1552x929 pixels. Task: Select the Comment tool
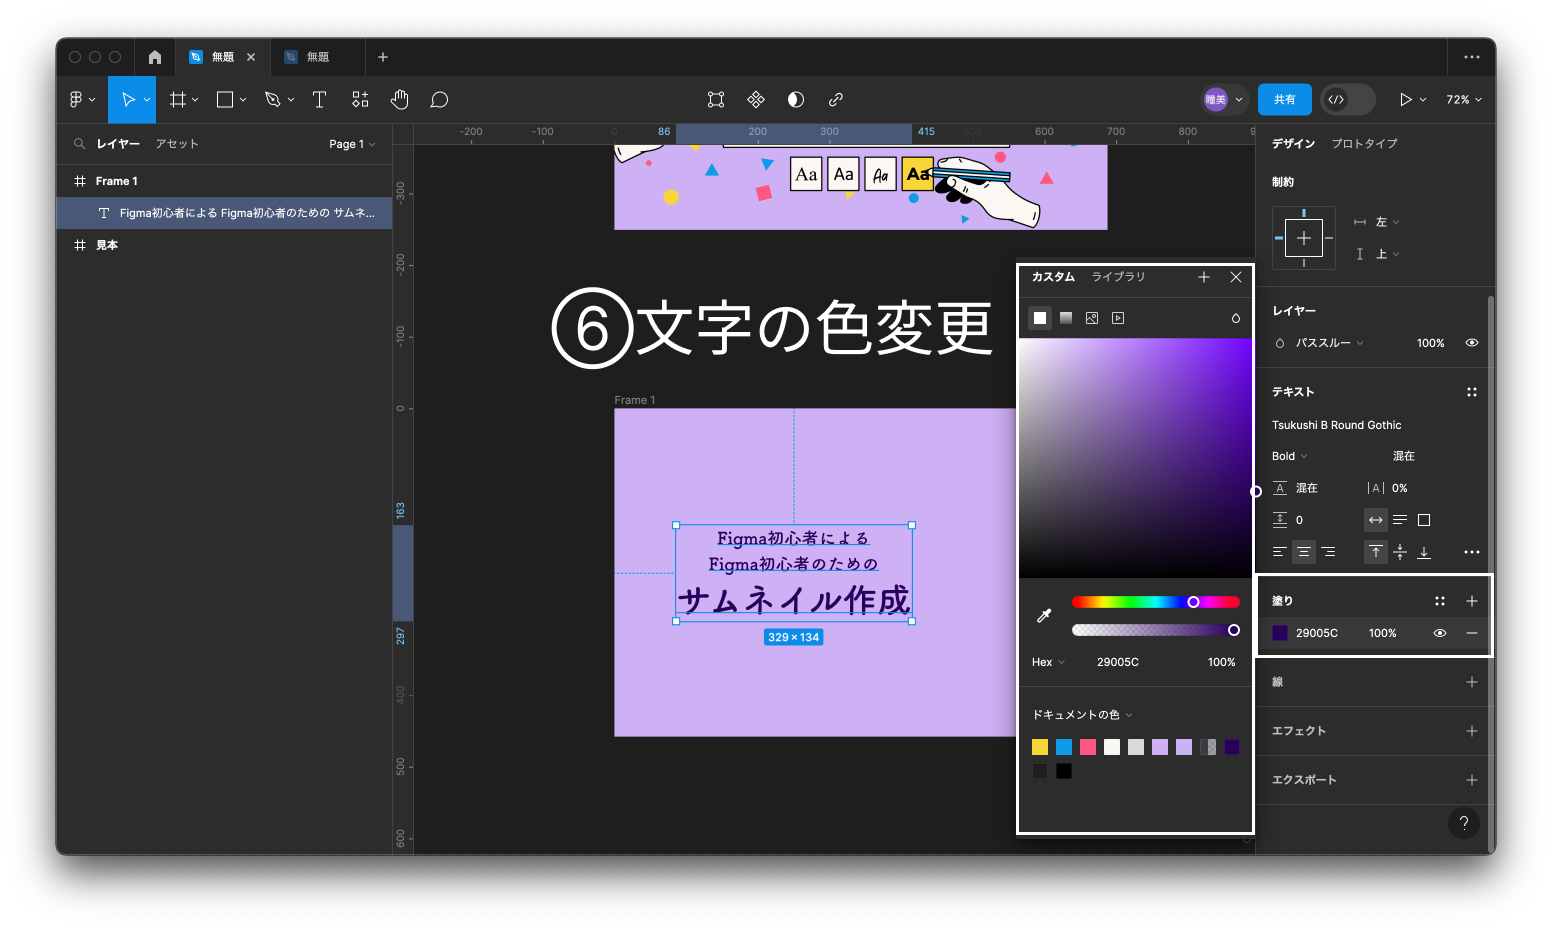[439, 99]
